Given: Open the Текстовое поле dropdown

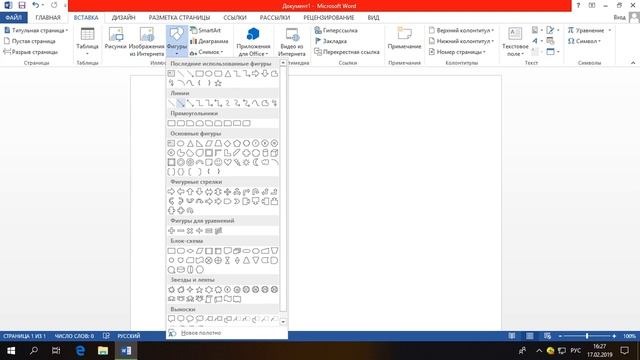Looking at the screenshot, I should pos(515,42).
